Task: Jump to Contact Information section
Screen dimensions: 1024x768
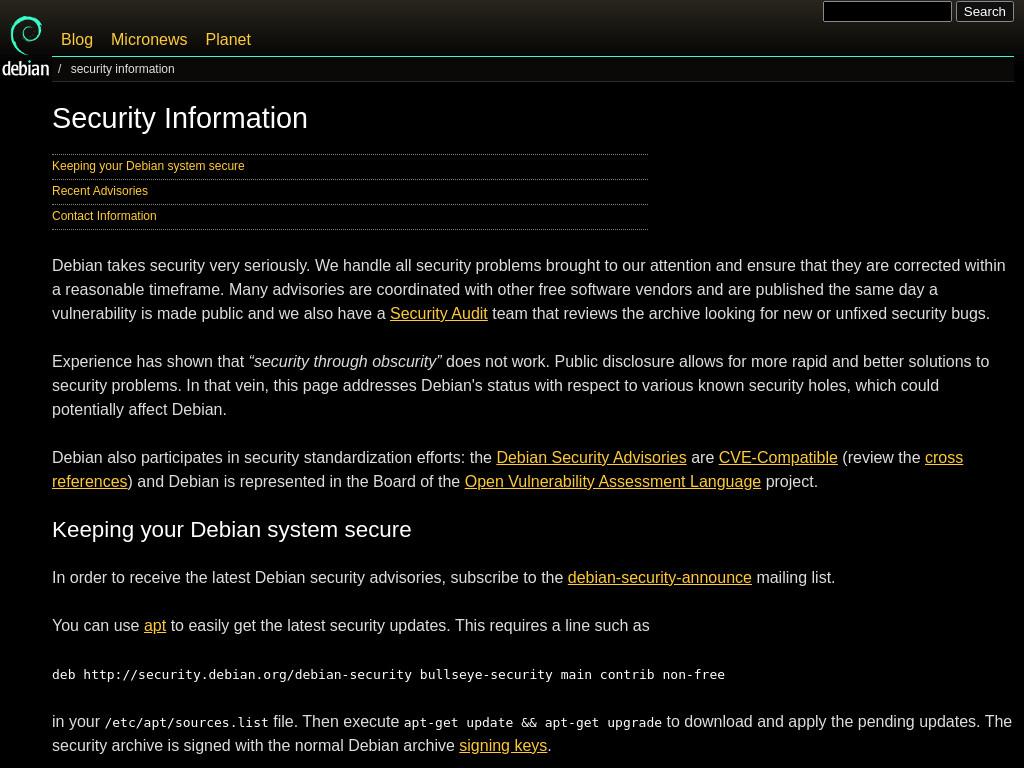Action: tap(104, 216)
